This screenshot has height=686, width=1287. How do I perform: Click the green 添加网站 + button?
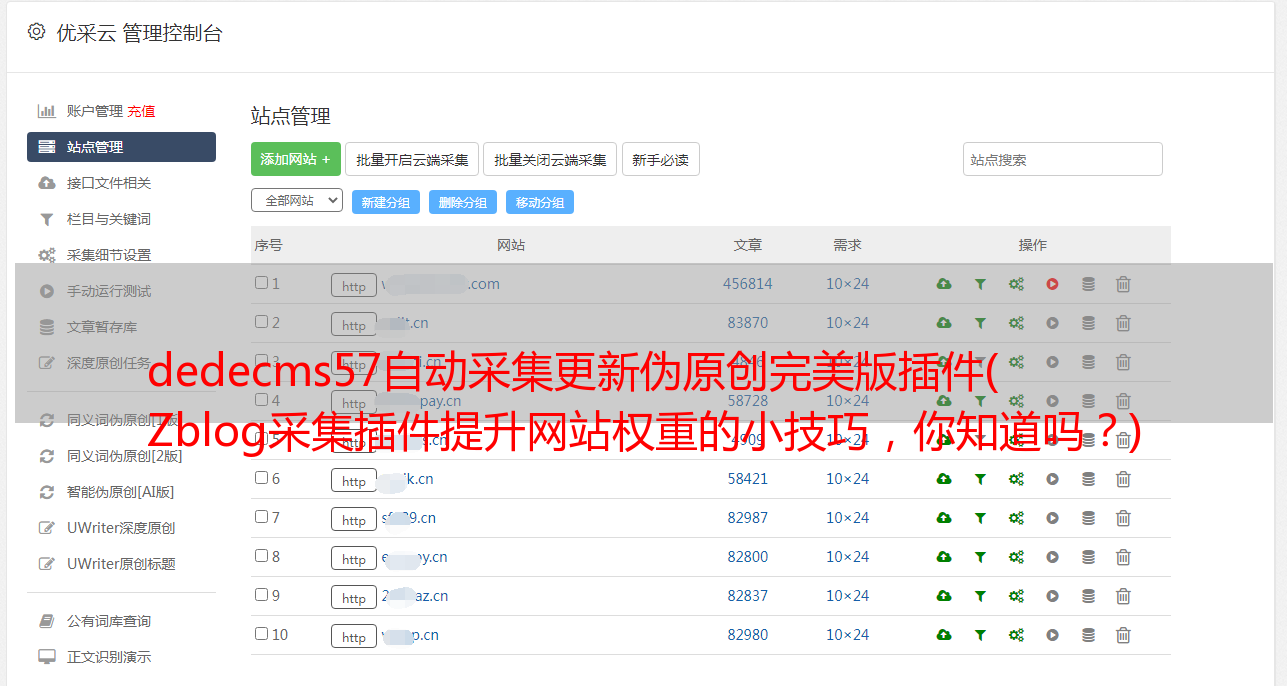click(x=296, y=159)
